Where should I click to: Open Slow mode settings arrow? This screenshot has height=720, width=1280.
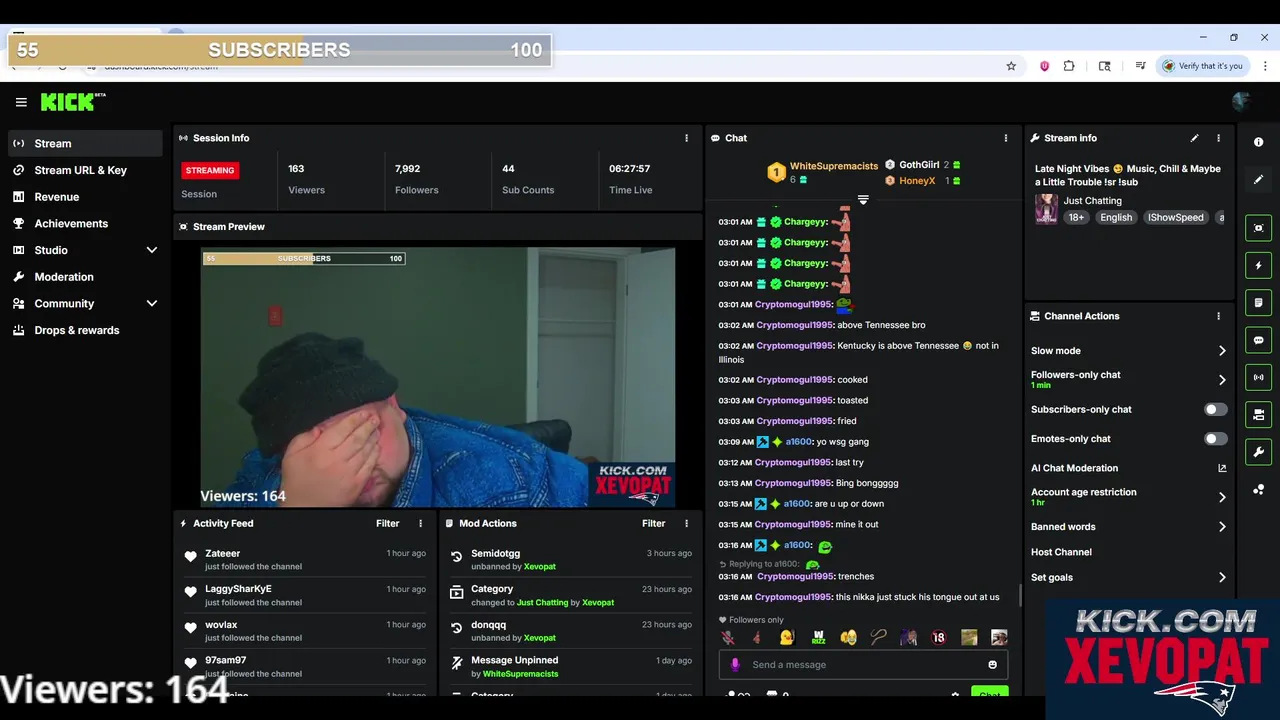tap(1222, 351)
